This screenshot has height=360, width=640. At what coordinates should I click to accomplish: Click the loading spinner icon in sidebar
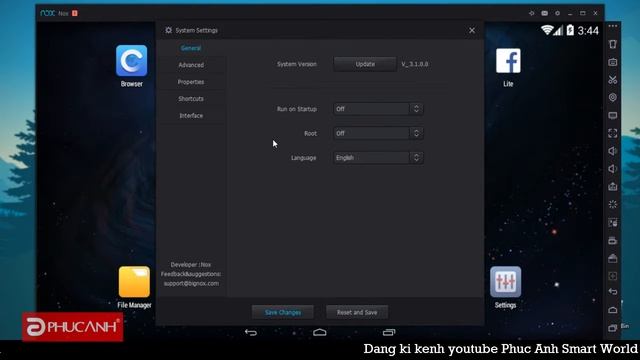[x=613, y=204]
